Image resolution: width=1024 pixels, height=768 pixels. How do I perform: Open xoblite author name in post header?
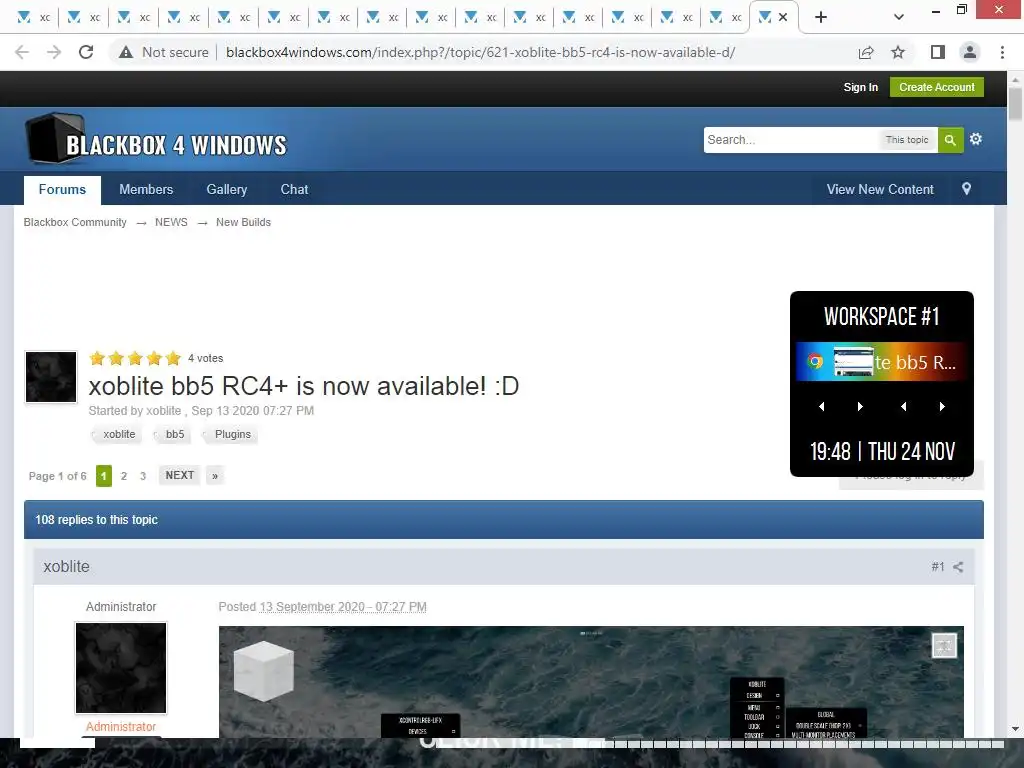coord(67,567)
